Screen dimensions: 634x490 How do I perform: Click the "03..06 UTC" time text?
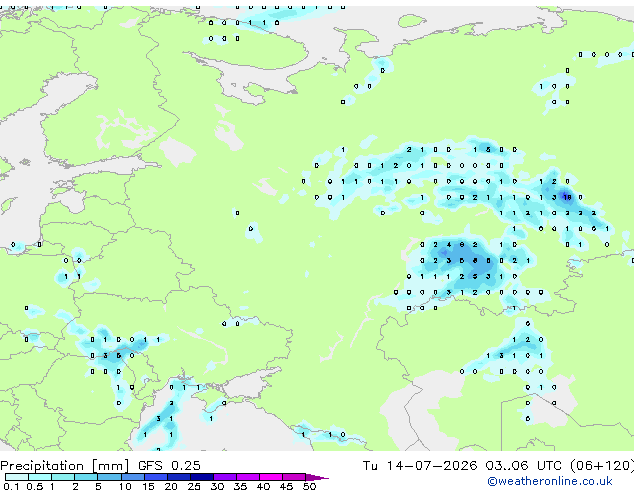tap(524, 466)
